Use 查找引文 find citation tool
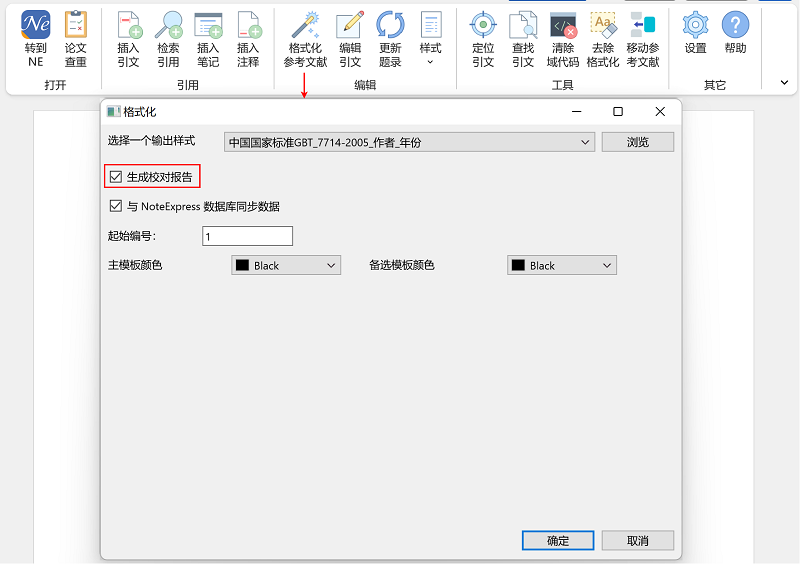Screen dimensions: 800x564 523,39
